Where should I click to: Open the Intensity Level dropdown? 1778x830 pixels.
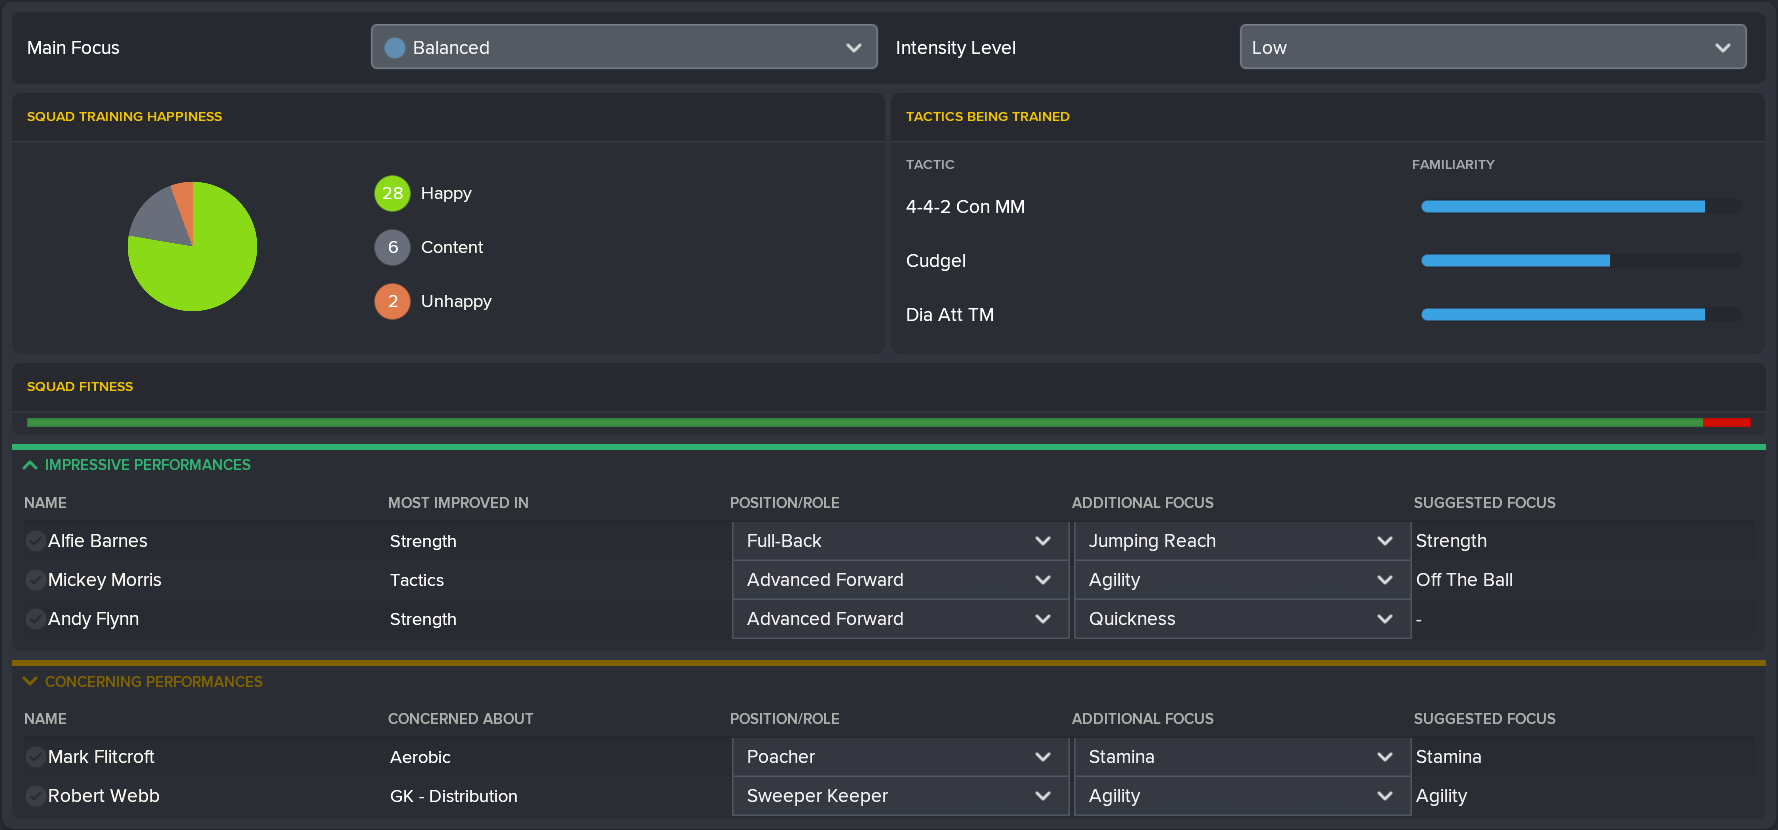[1492, 48]
